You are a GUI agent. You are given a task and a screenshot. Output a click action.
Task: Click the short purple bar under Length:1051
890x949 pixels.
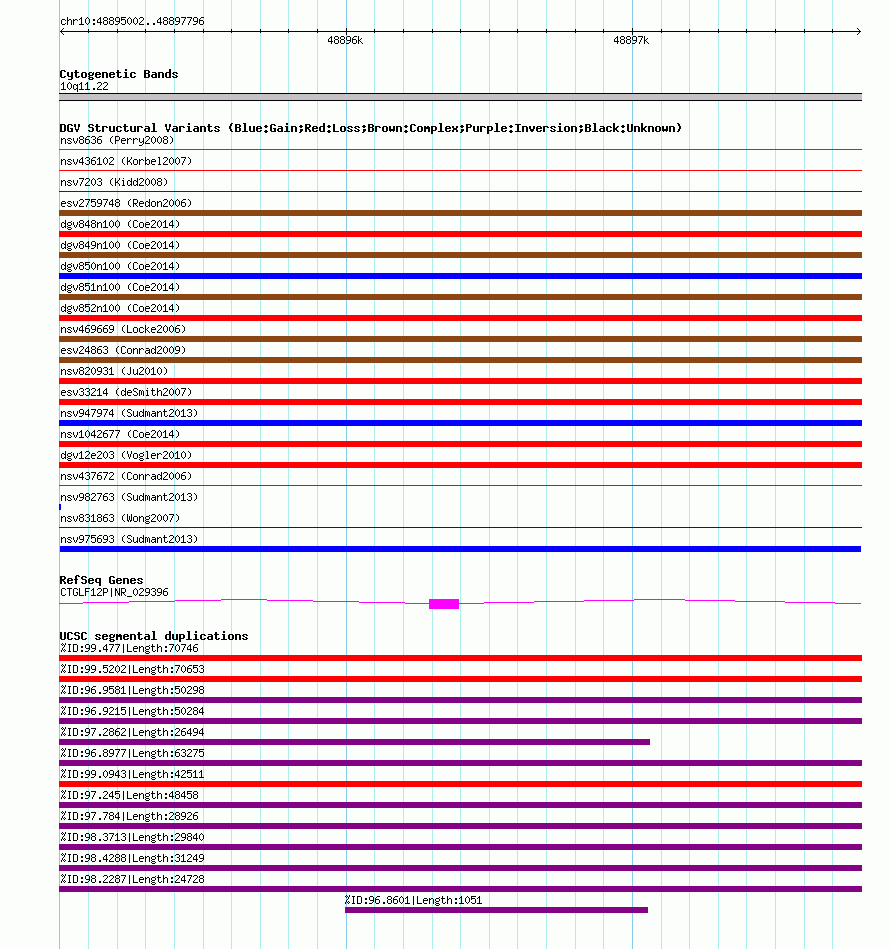tap(496, 910)
